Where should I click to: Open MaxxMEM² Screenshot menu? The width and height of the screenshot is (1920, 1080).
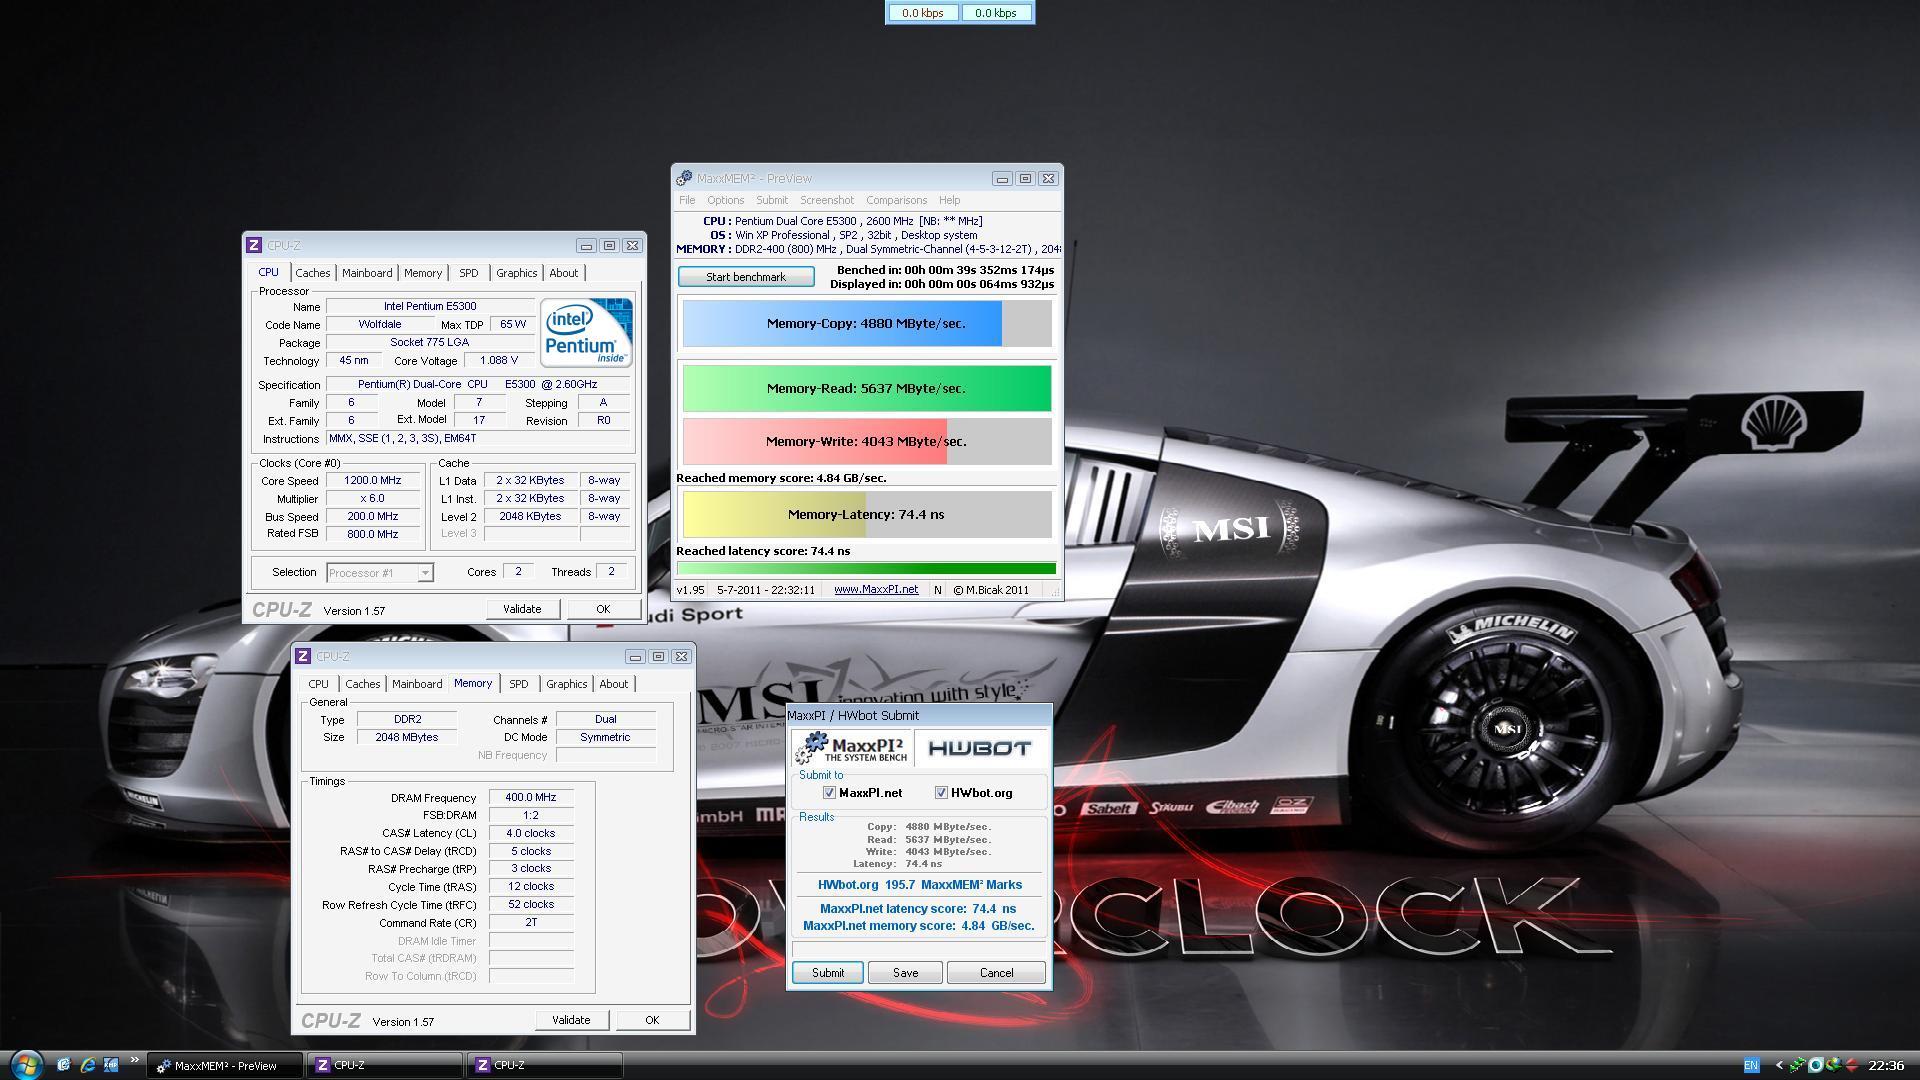[827, 200]
